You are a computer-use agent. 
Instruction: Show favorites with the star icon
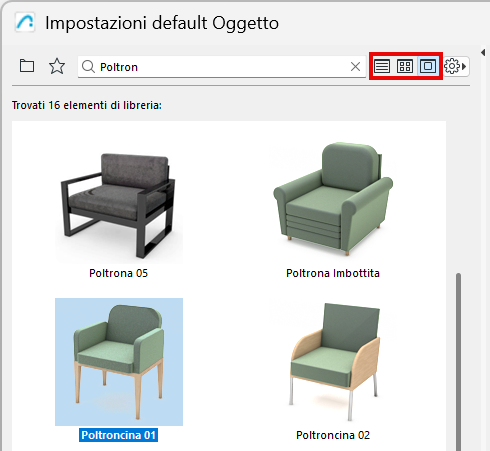[x=57, y=66]
